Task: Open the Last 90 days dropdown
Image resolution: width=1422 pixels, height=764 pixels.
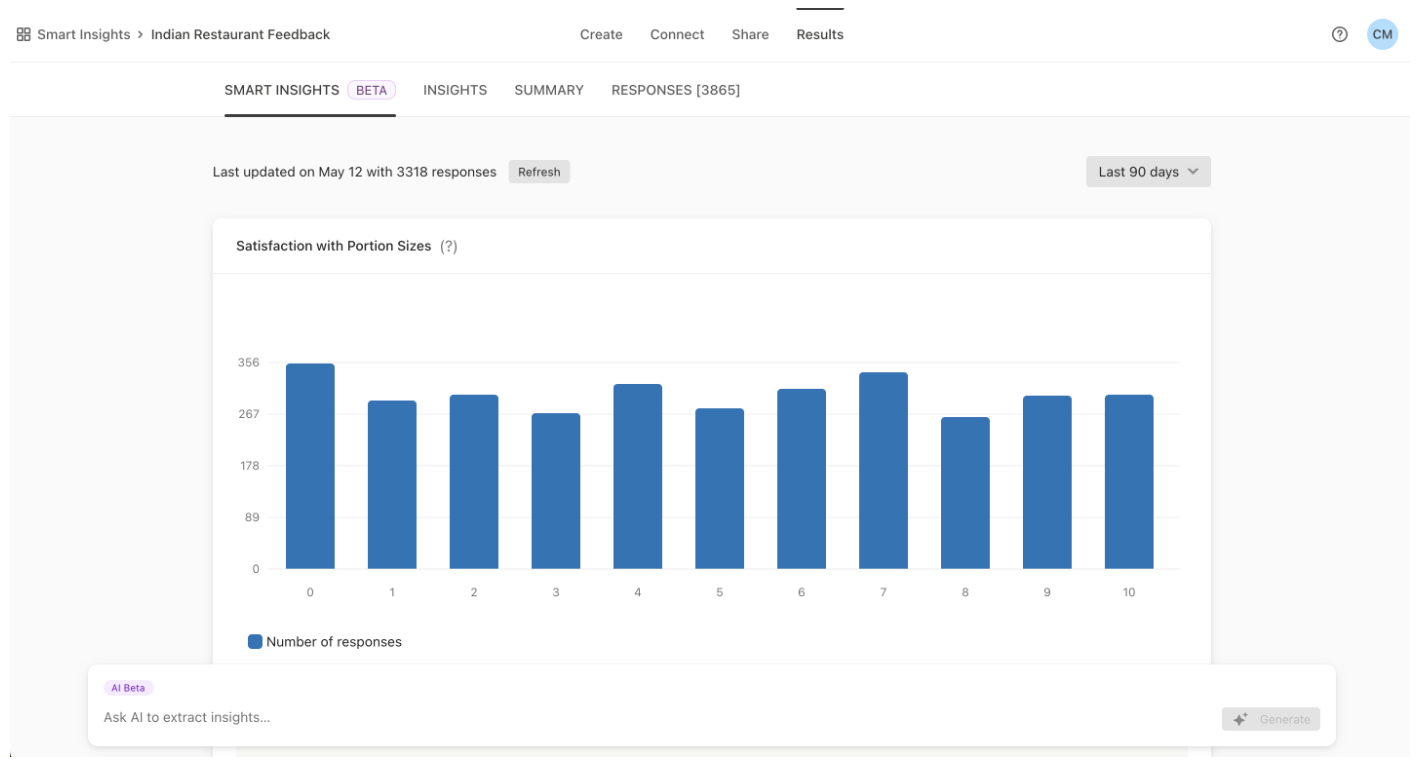Action: (1148, 172)
